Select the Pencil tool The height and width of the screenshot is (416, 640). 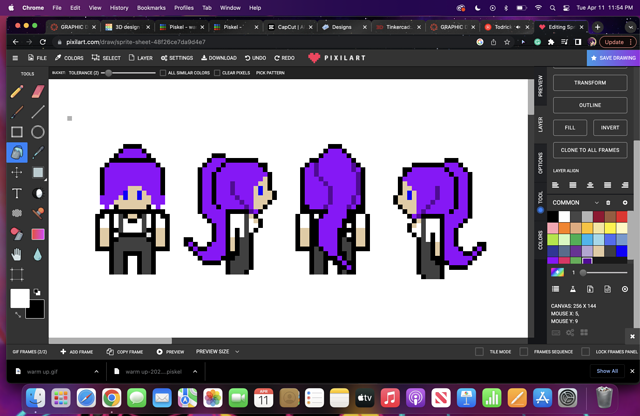[17, 91]
